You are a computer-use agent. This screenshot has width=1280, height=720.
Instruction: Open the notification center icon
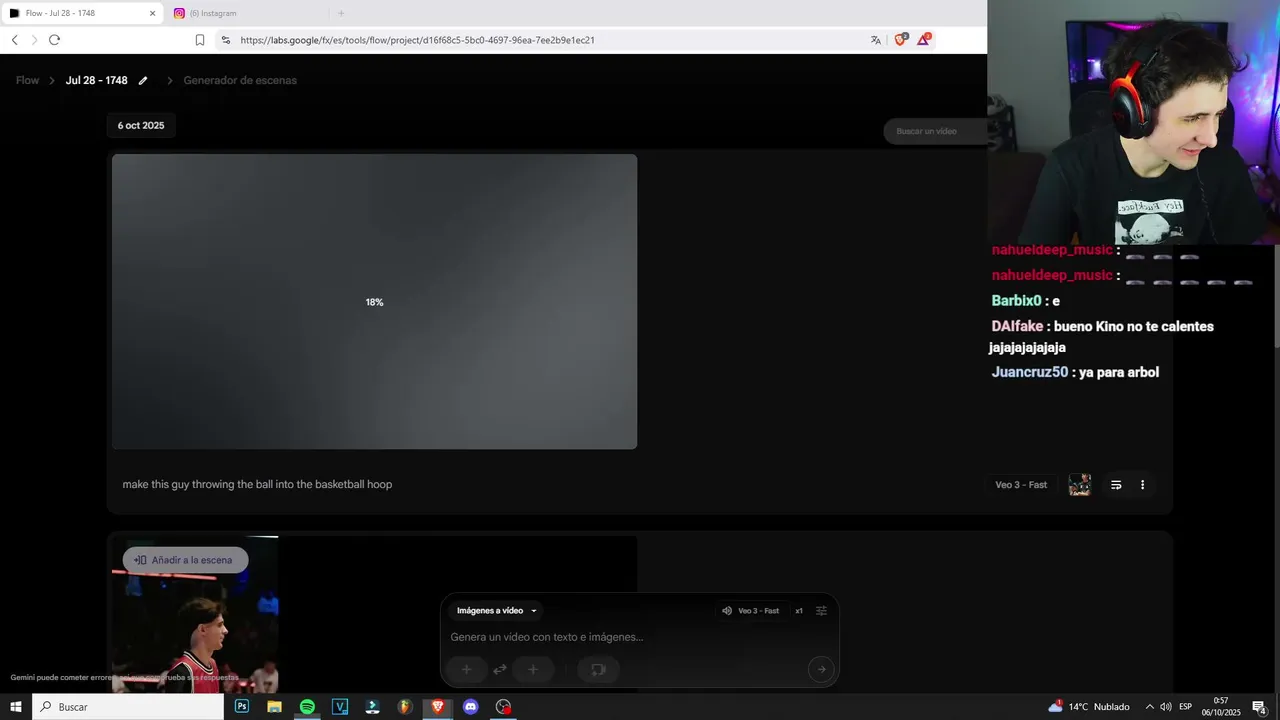[x=1260, y=707]
